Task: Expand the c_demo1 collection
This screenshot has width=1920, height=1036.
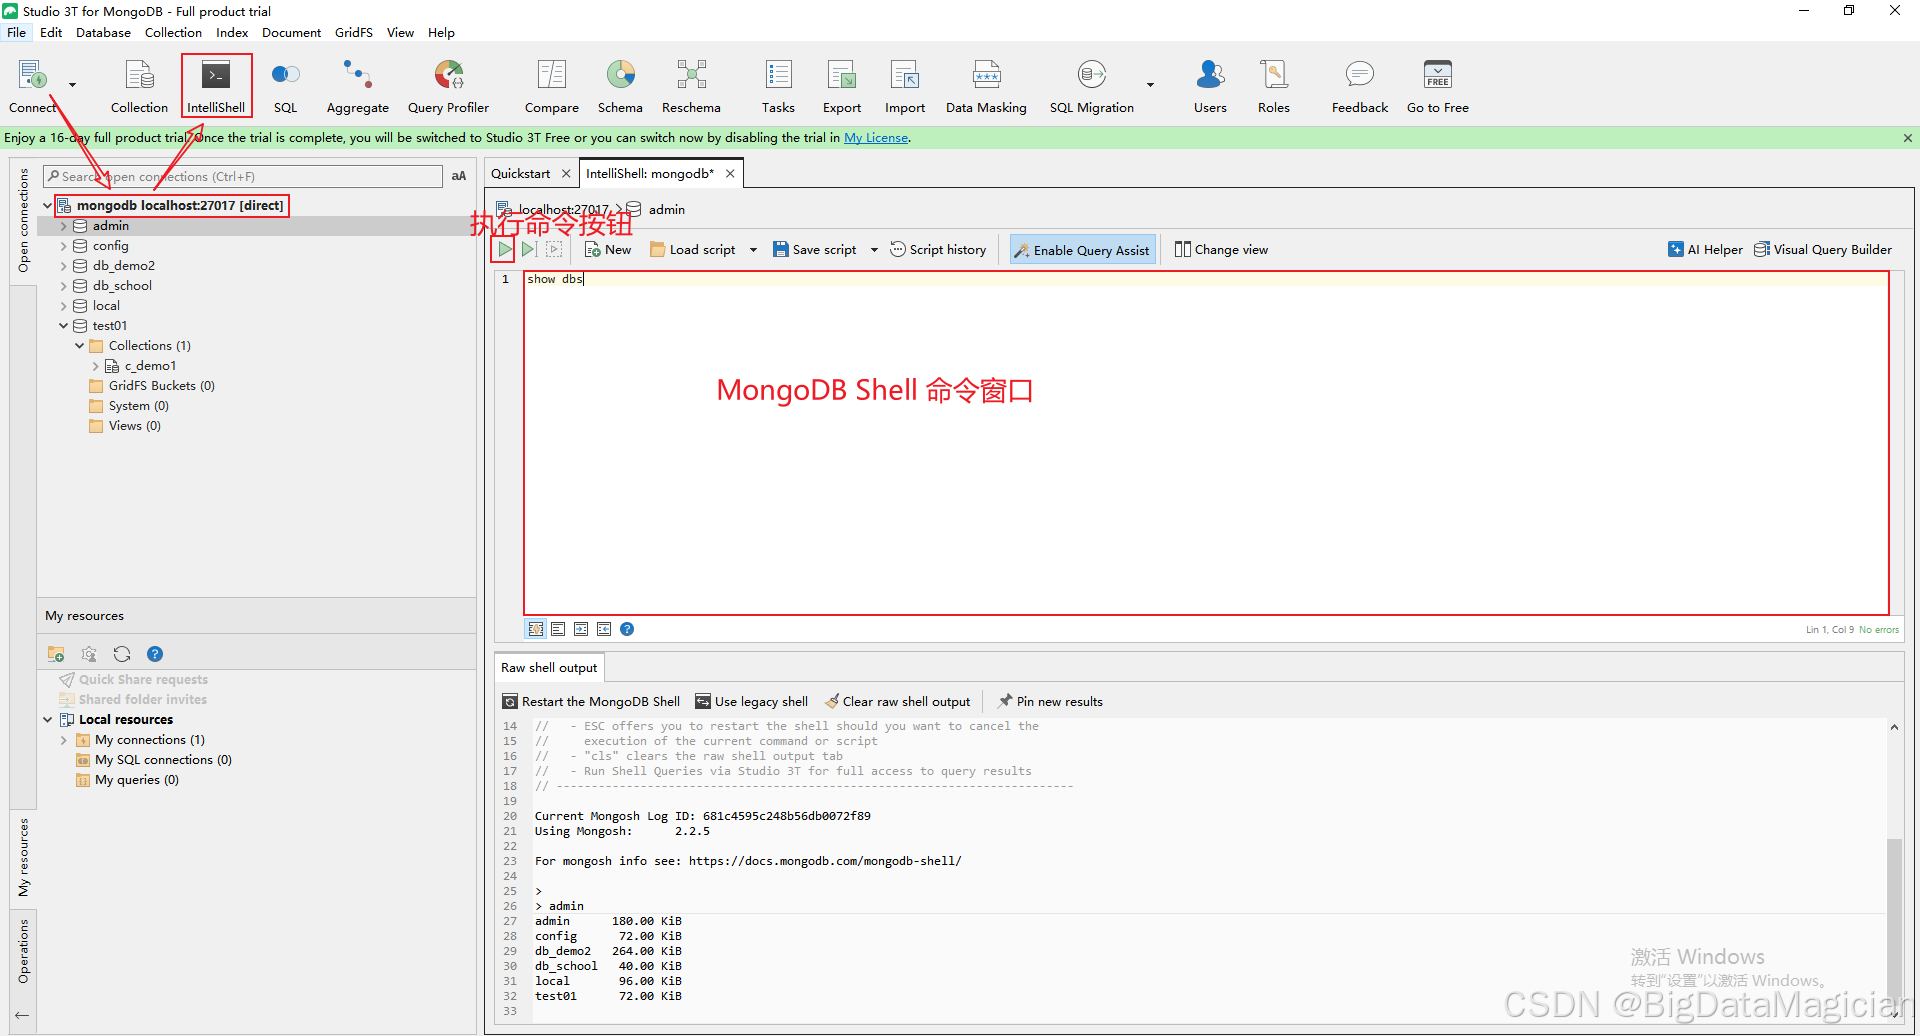Action: (x=95, y=366)
